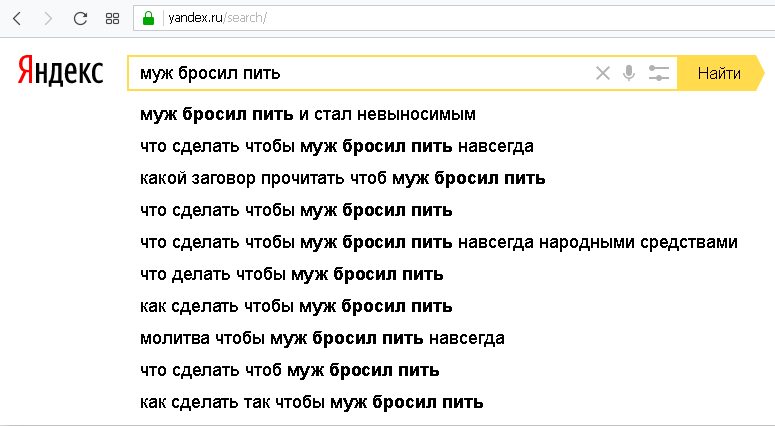775x426 pixels.
Task: Select suggestion starting with "молитва чтобы муж"
Action: [322, 338]
